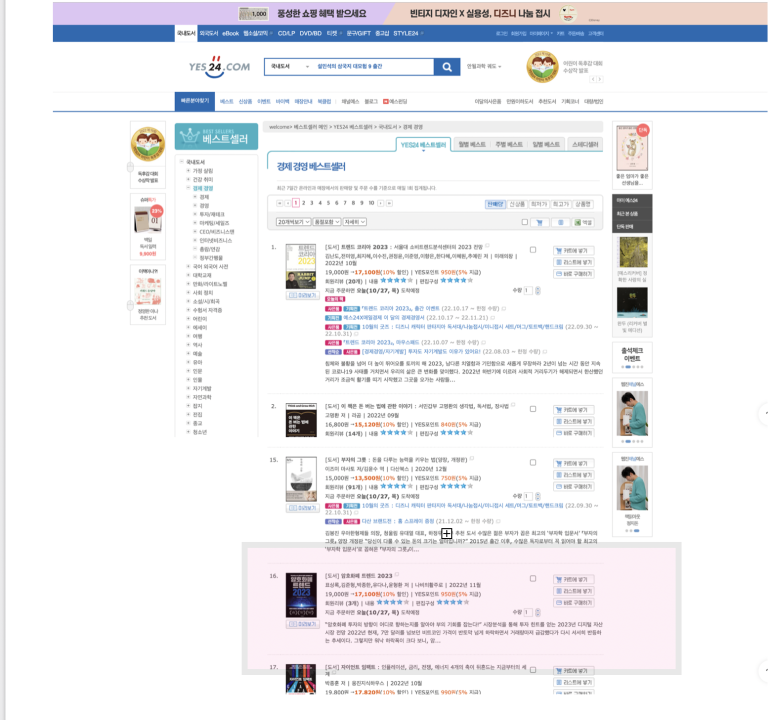
Task: Expand the 건강 취미 category
Action: coord(188,180)
